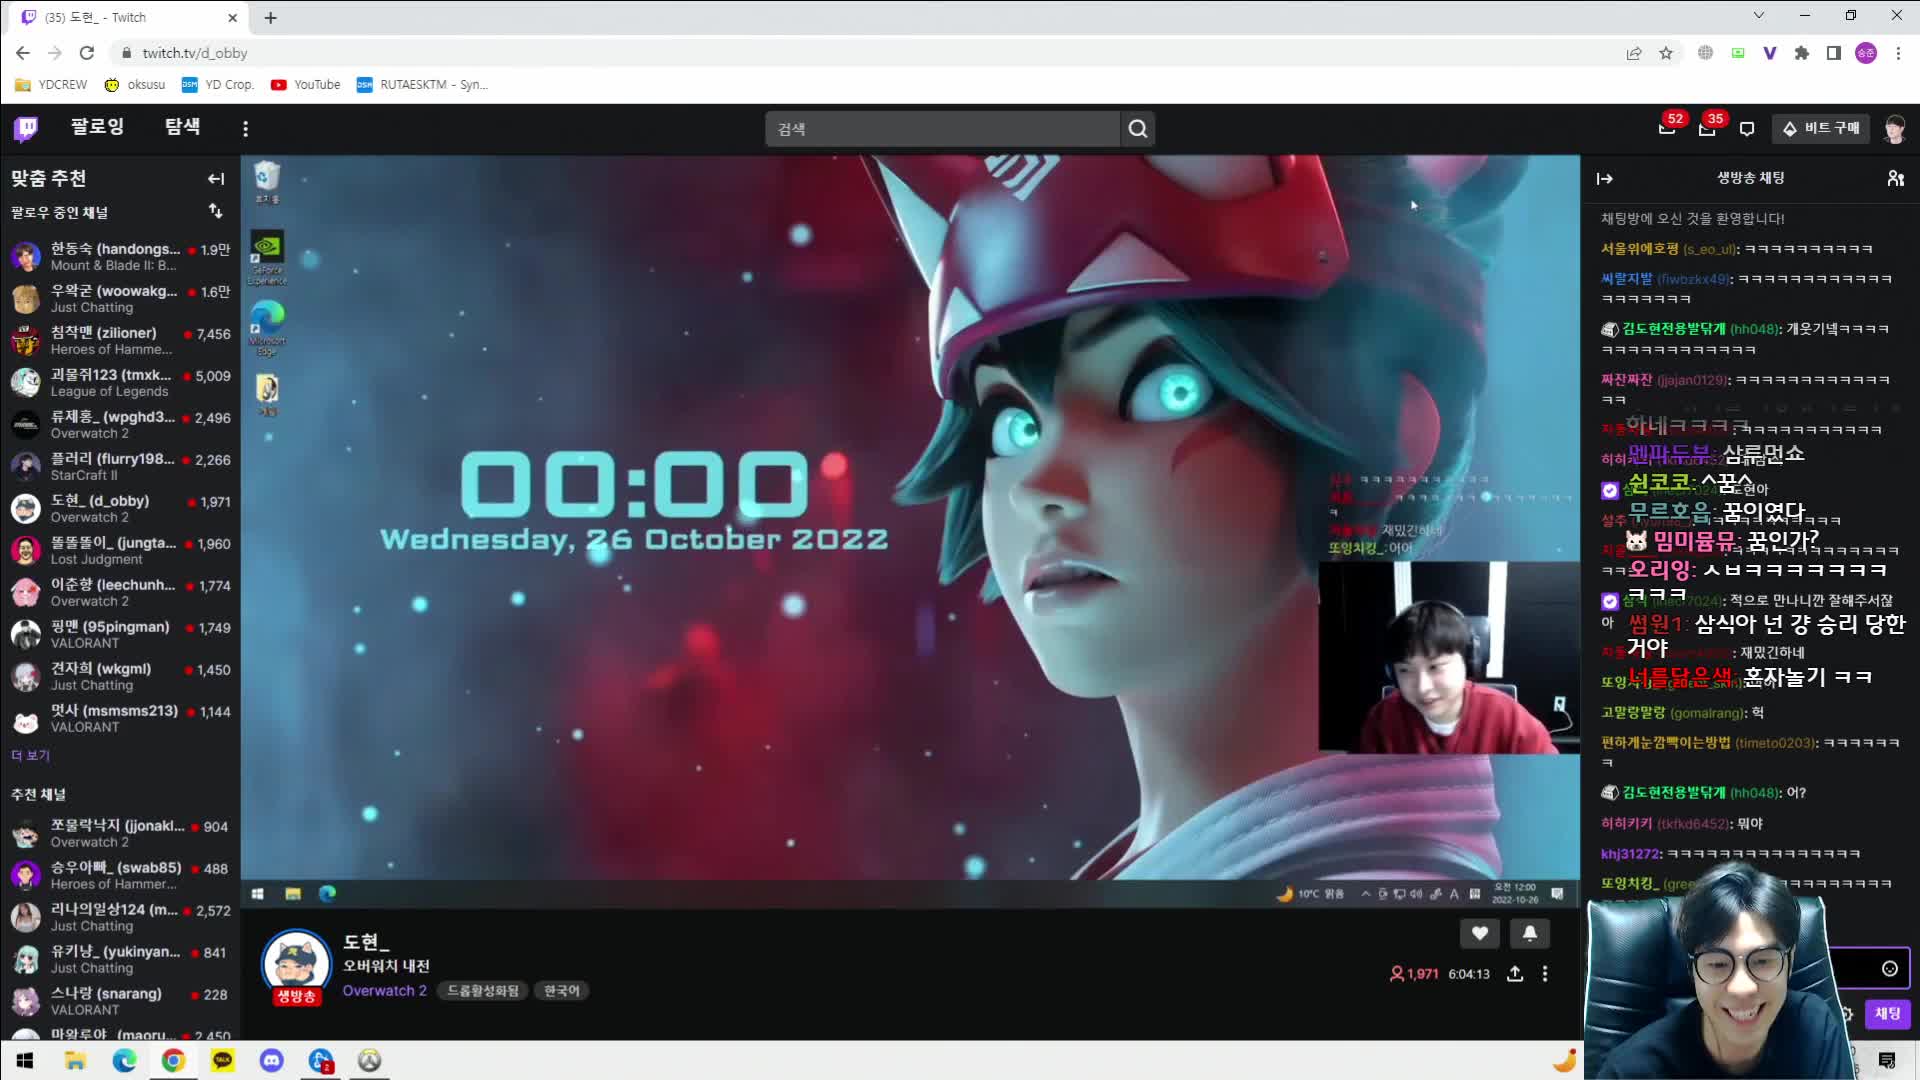Open the Twitch home logo
Viewport: 1920px width, 1080px height.
(x=26, y=128)
